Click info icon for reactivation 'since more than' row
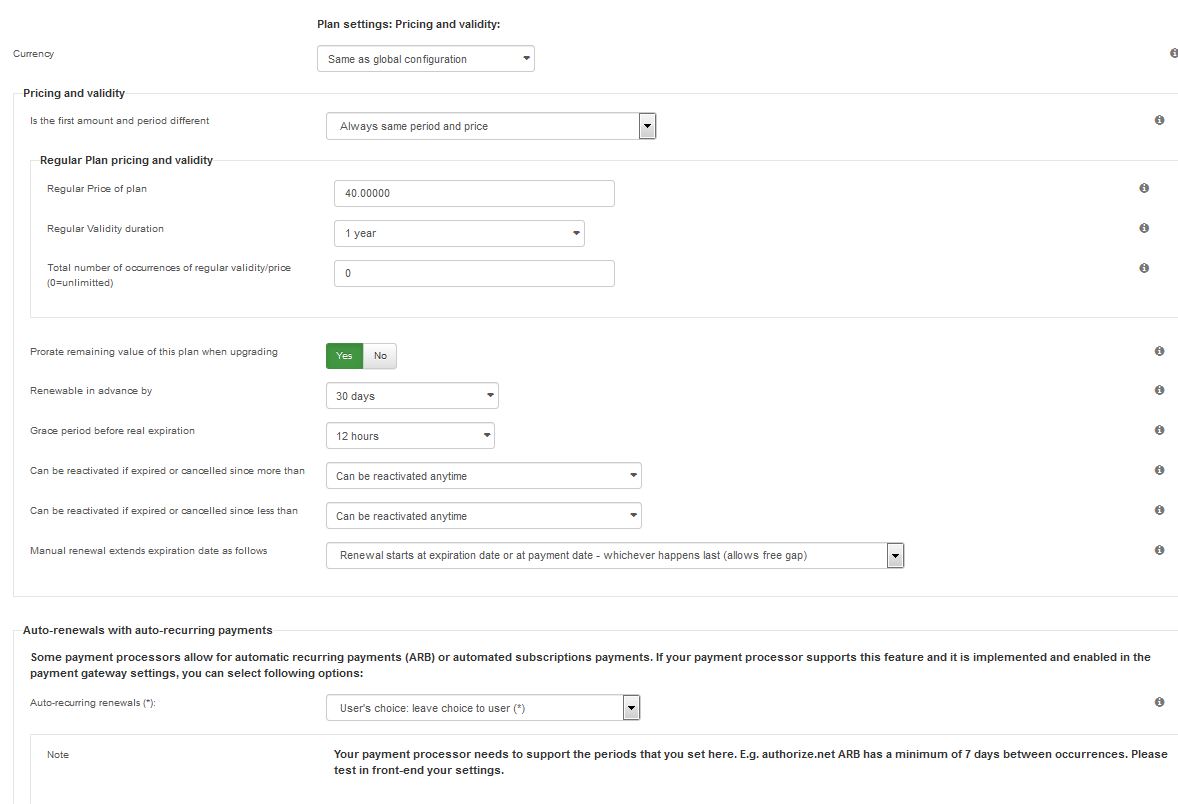1178x804 pixels. [1159, 470]
